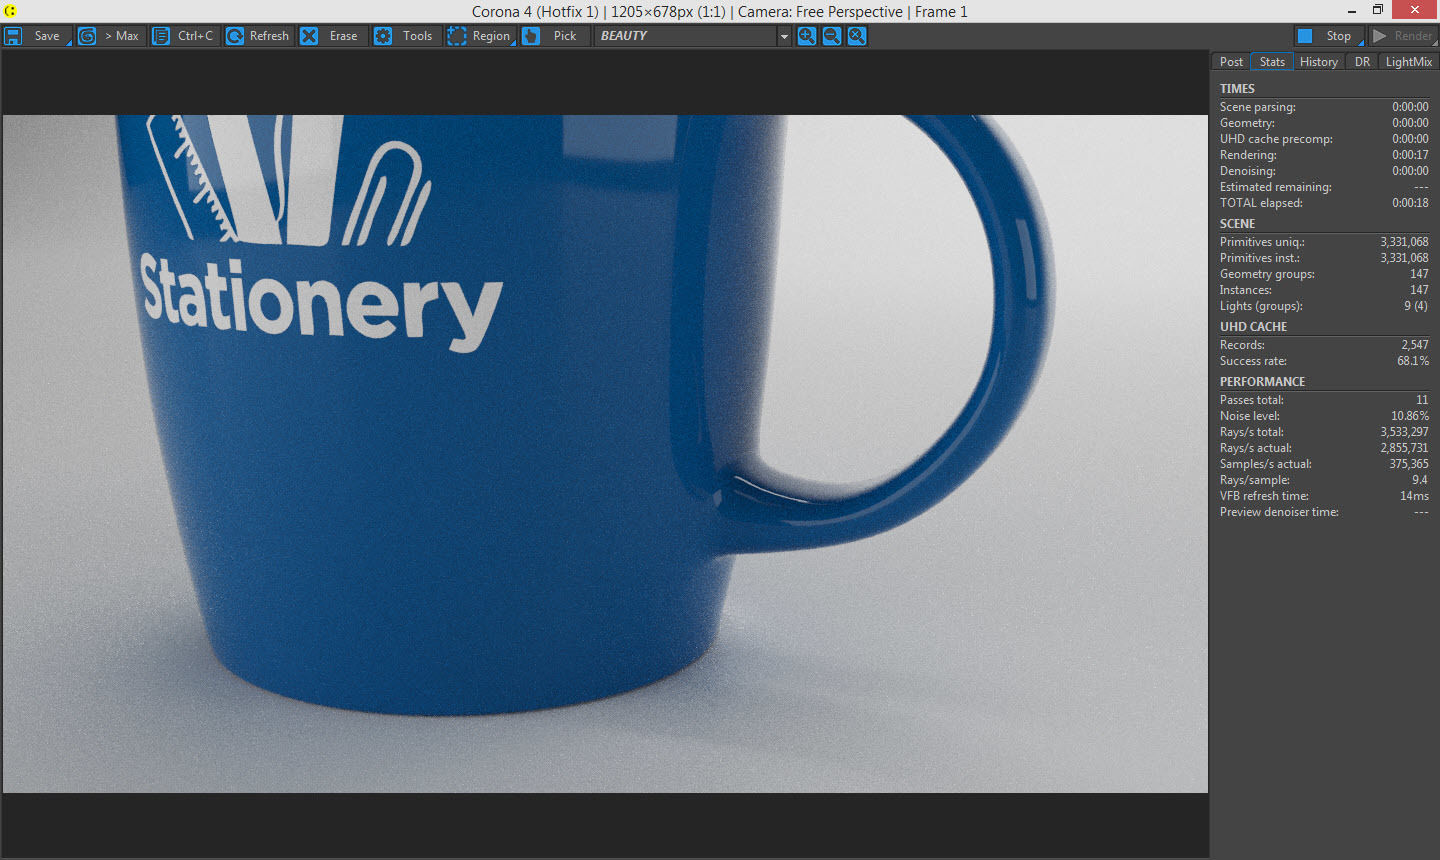
Task: Erase the frame buffer via the Erase label
Action: (343, 36)
